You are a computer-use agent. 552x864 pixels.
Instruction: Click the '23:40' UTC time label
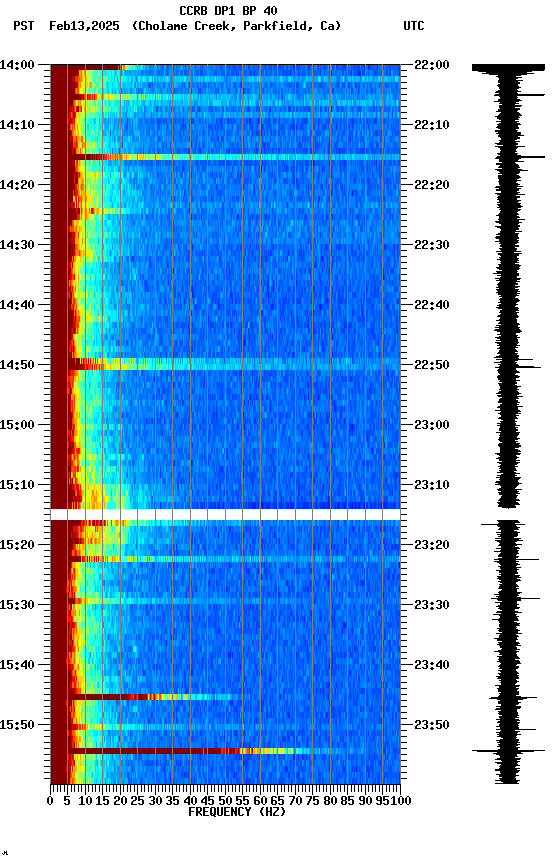(432, 666)
